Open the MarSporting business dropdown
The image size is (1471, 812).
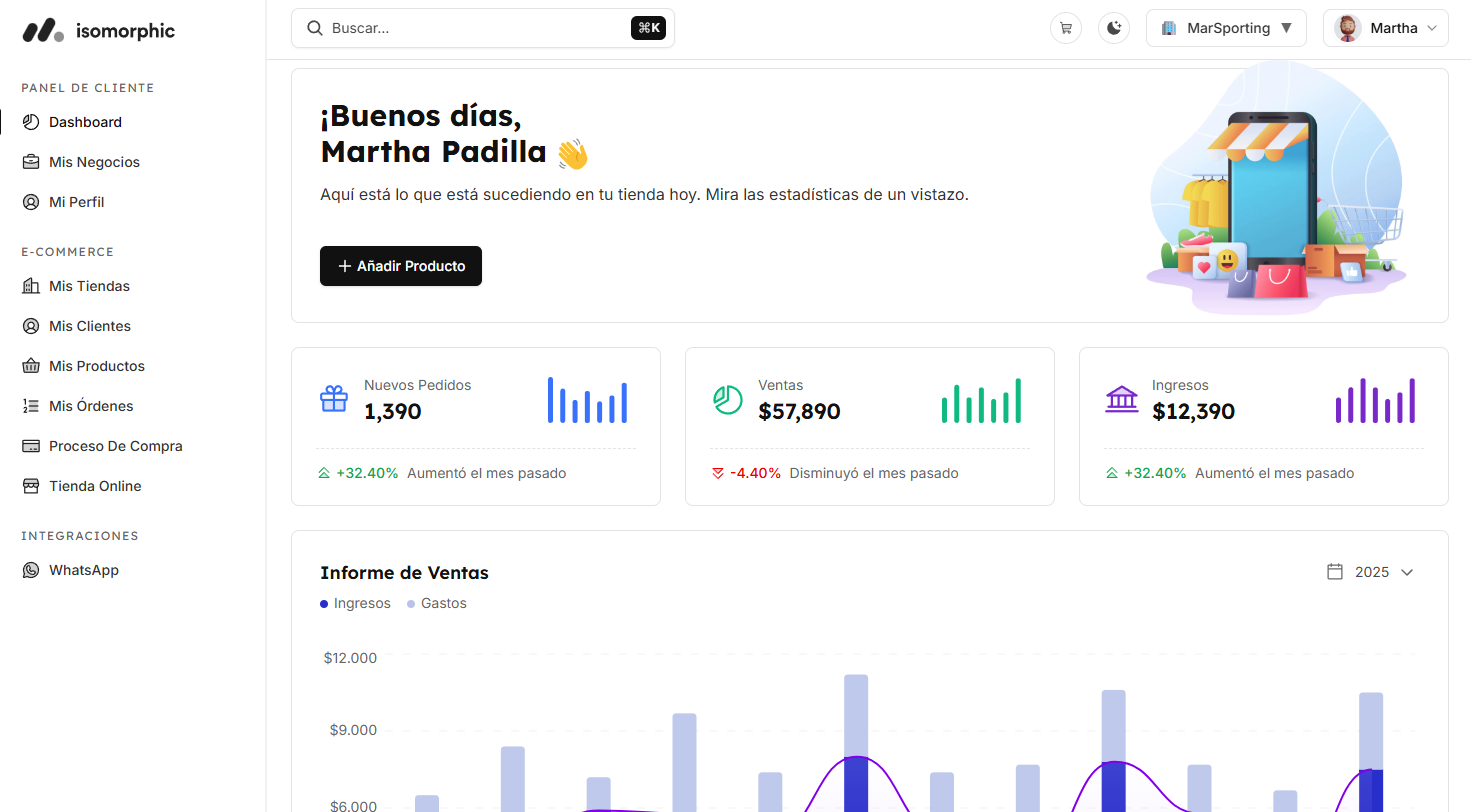click(x=1226, y=28)
